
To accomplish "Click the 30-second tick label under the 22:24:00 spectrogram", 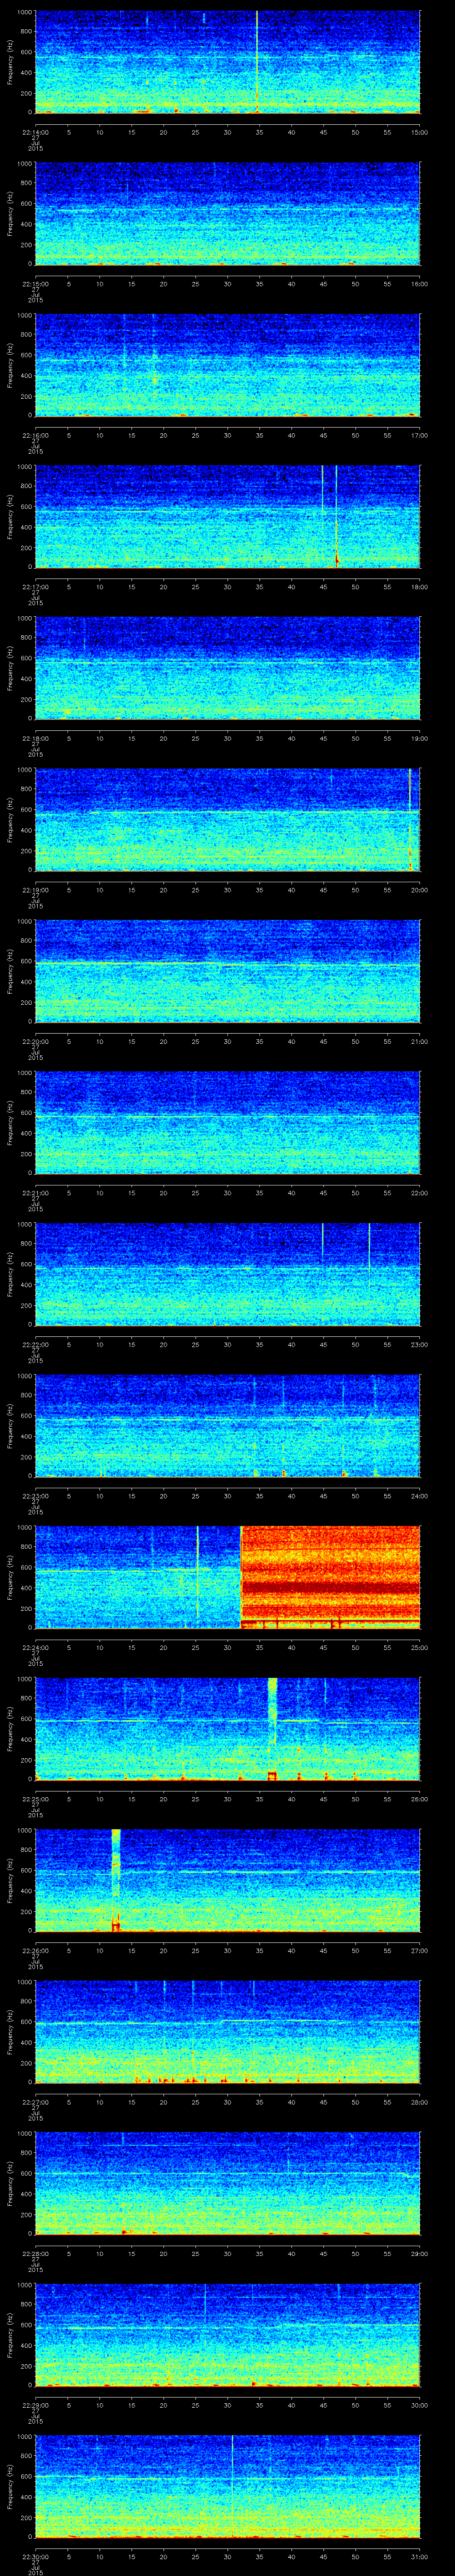I will [x=228, y=1647].
